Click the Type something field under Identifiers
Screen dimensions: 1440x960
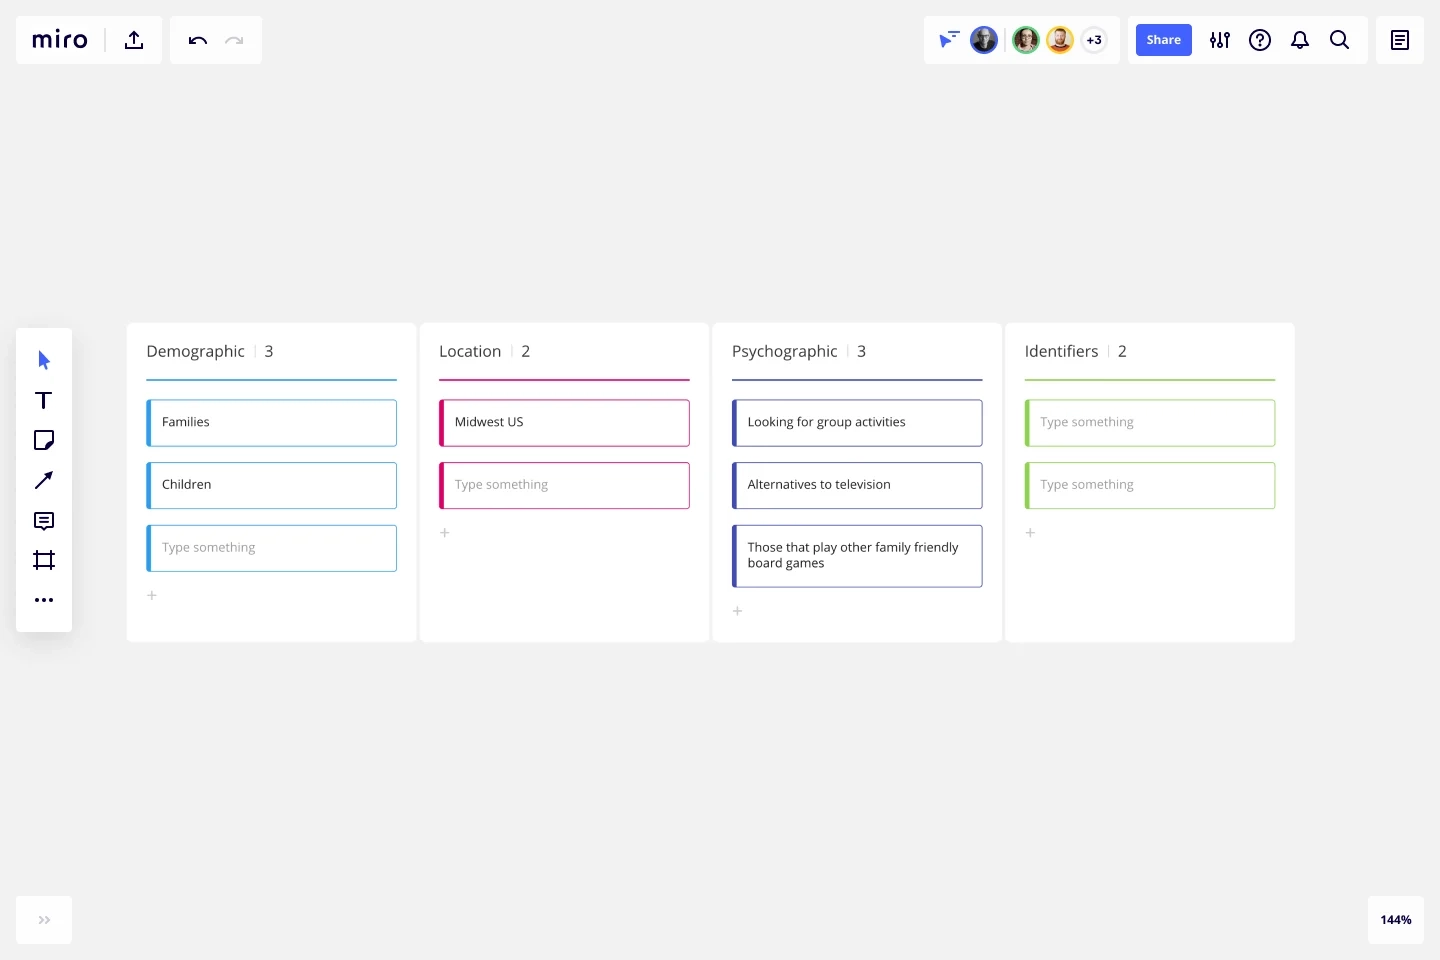[x=1150, y=422]
